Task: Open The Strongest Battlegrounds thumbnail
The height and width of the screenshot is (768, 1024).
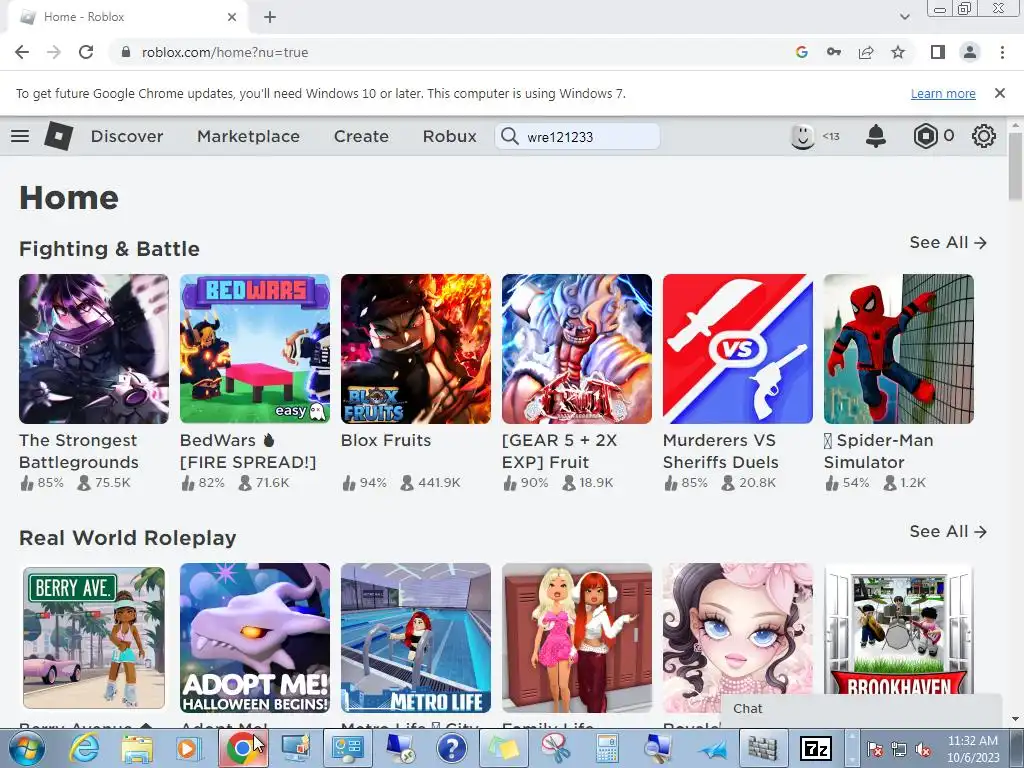Action: [x=94, y=349]
